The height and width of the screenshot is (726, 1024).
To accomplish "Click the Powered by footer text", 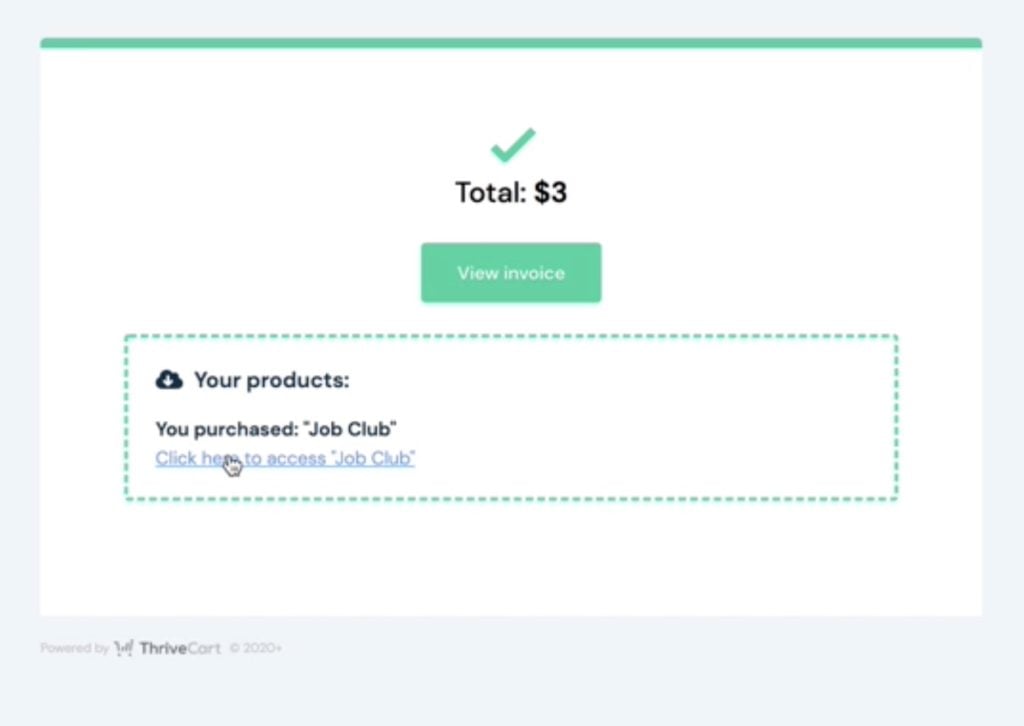I will coord(74,648).
